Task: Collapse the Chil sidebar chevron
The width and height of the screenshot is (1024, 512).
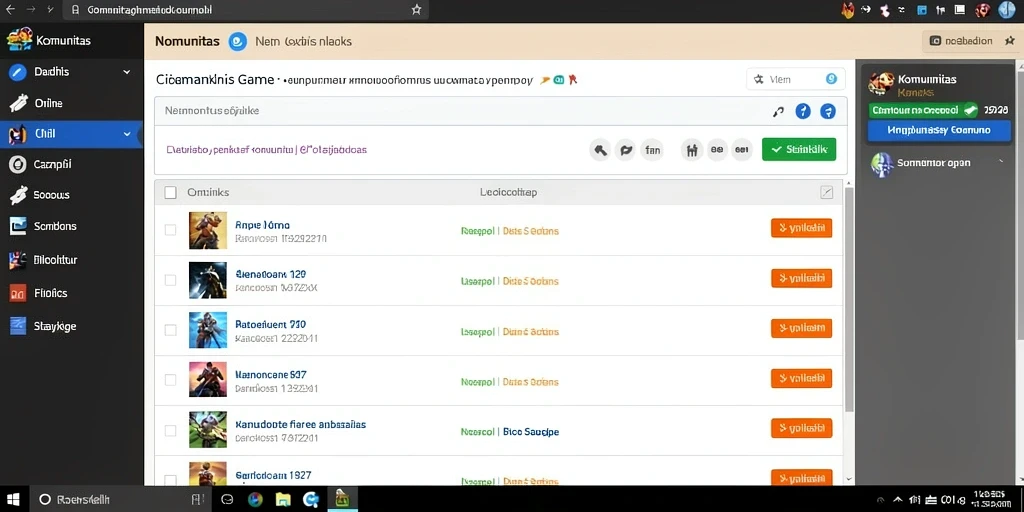Action: pyautogui.click(x=127, y=134)
